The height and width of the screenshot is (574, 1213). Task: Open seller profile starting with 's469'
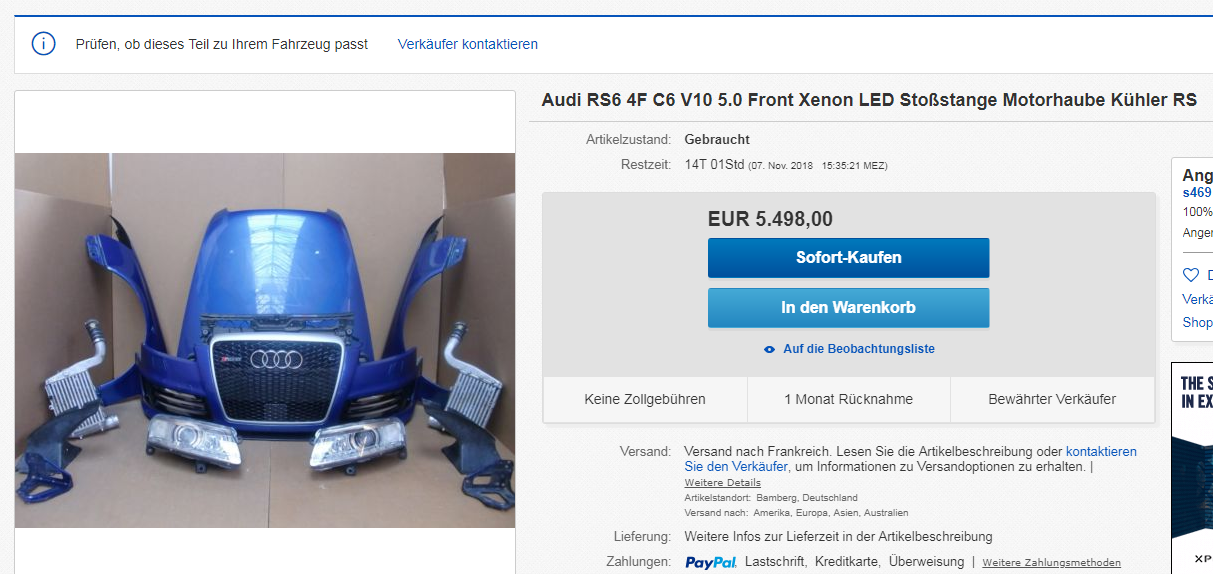[x=1197, y=192]
